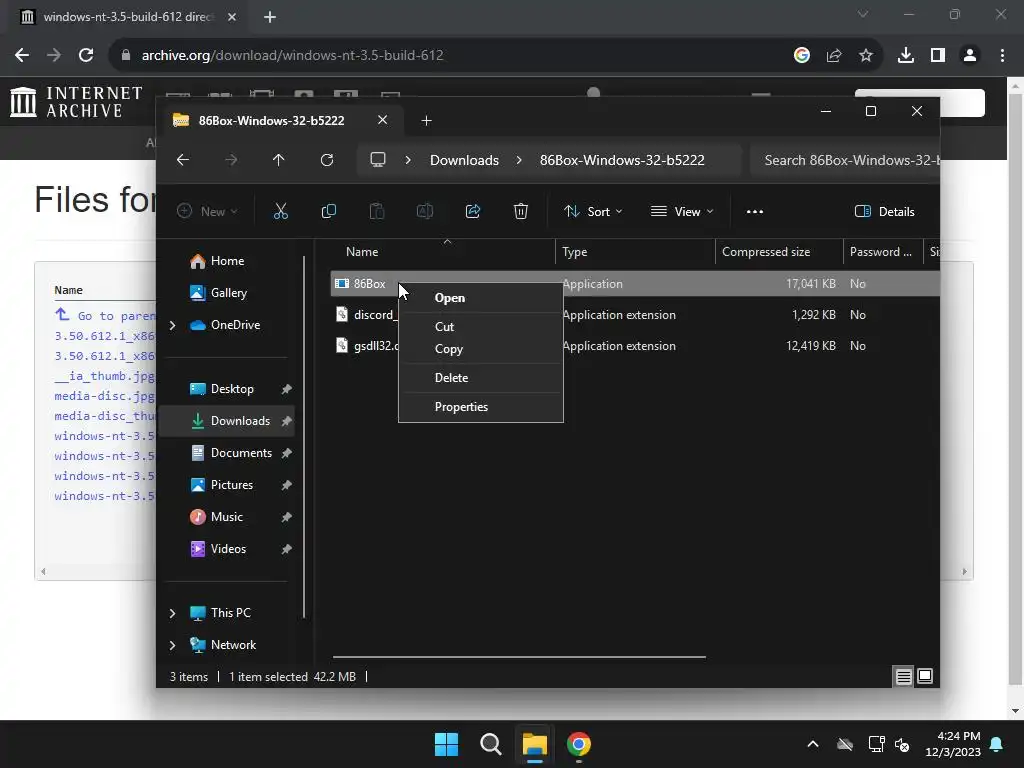Screen dimensions: 1024x768
Task: Select Home in navigation pane
Action: [x=226, y=261]
